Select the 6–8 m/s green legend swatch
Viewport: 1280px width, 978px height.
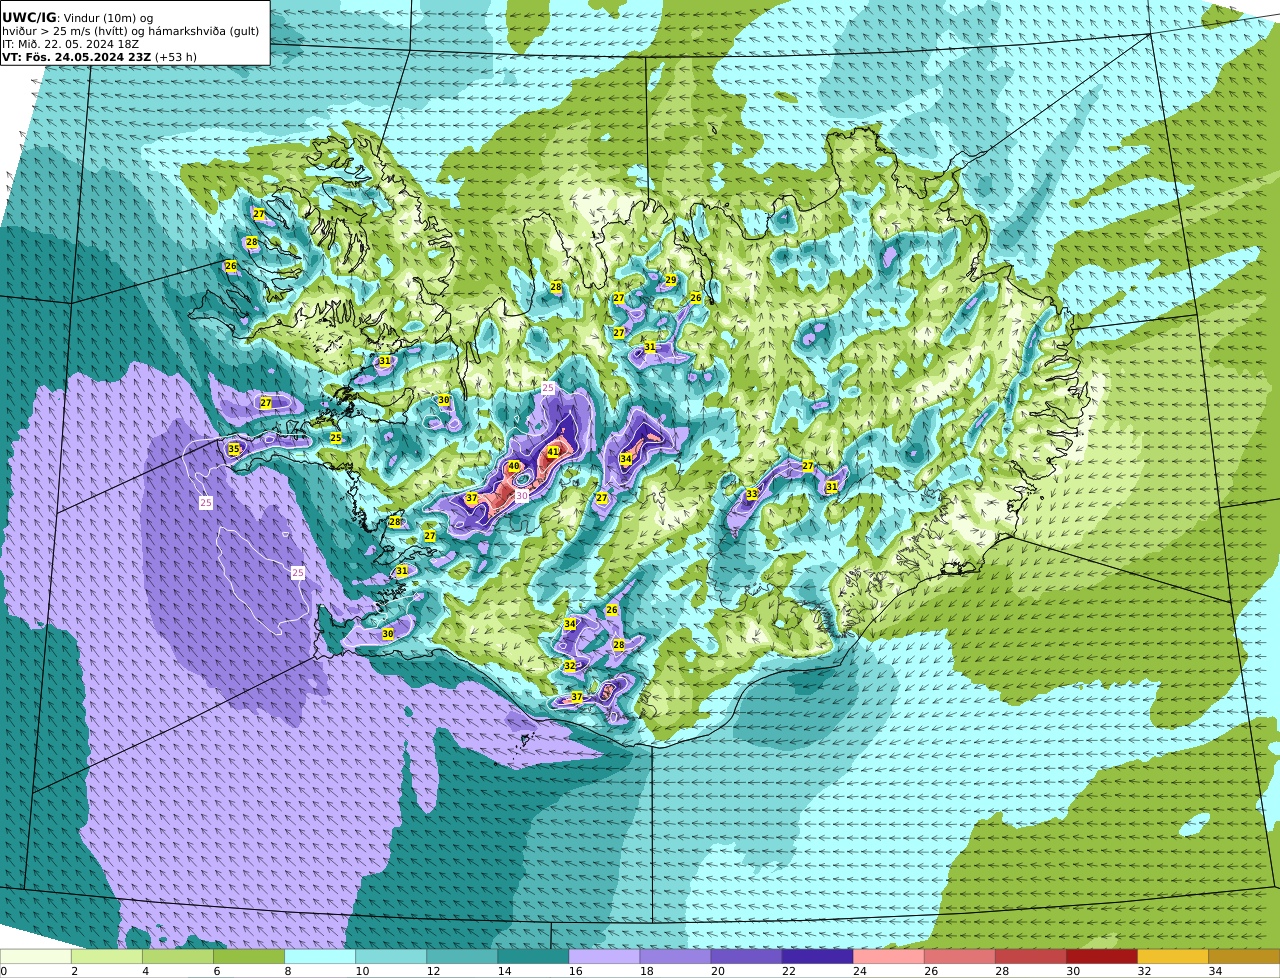pos(248,956)
